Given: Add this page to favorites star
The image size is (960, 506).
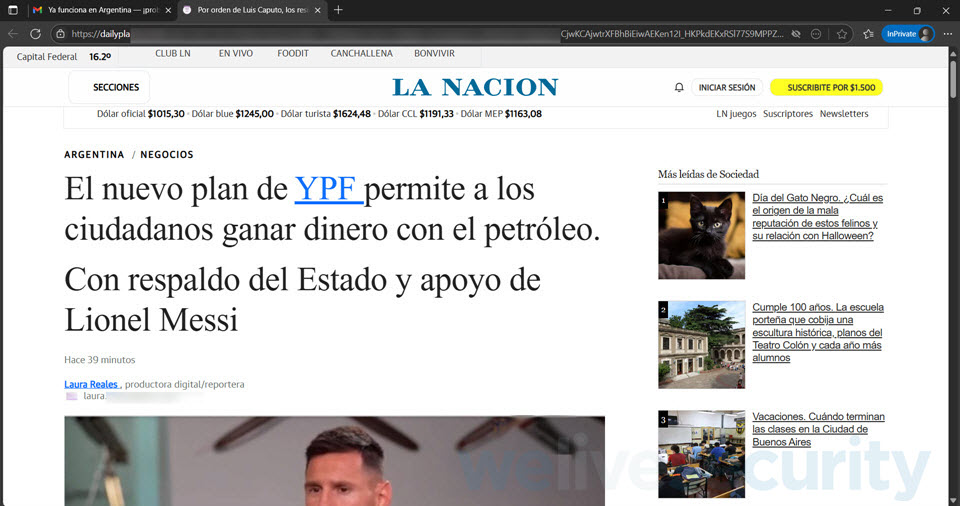Looking at the screenshot, I should [x=842, y=34].
